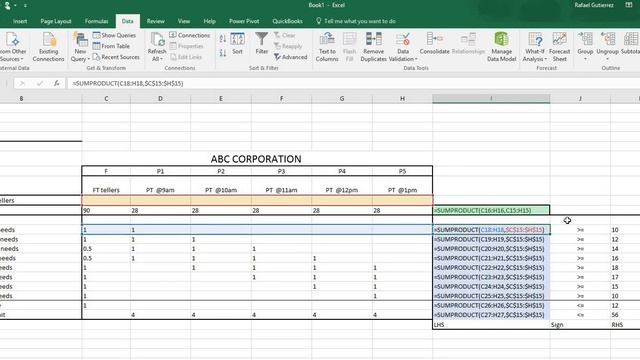Open Connections in ribbon
640x360 pixels.
[189, 36]
